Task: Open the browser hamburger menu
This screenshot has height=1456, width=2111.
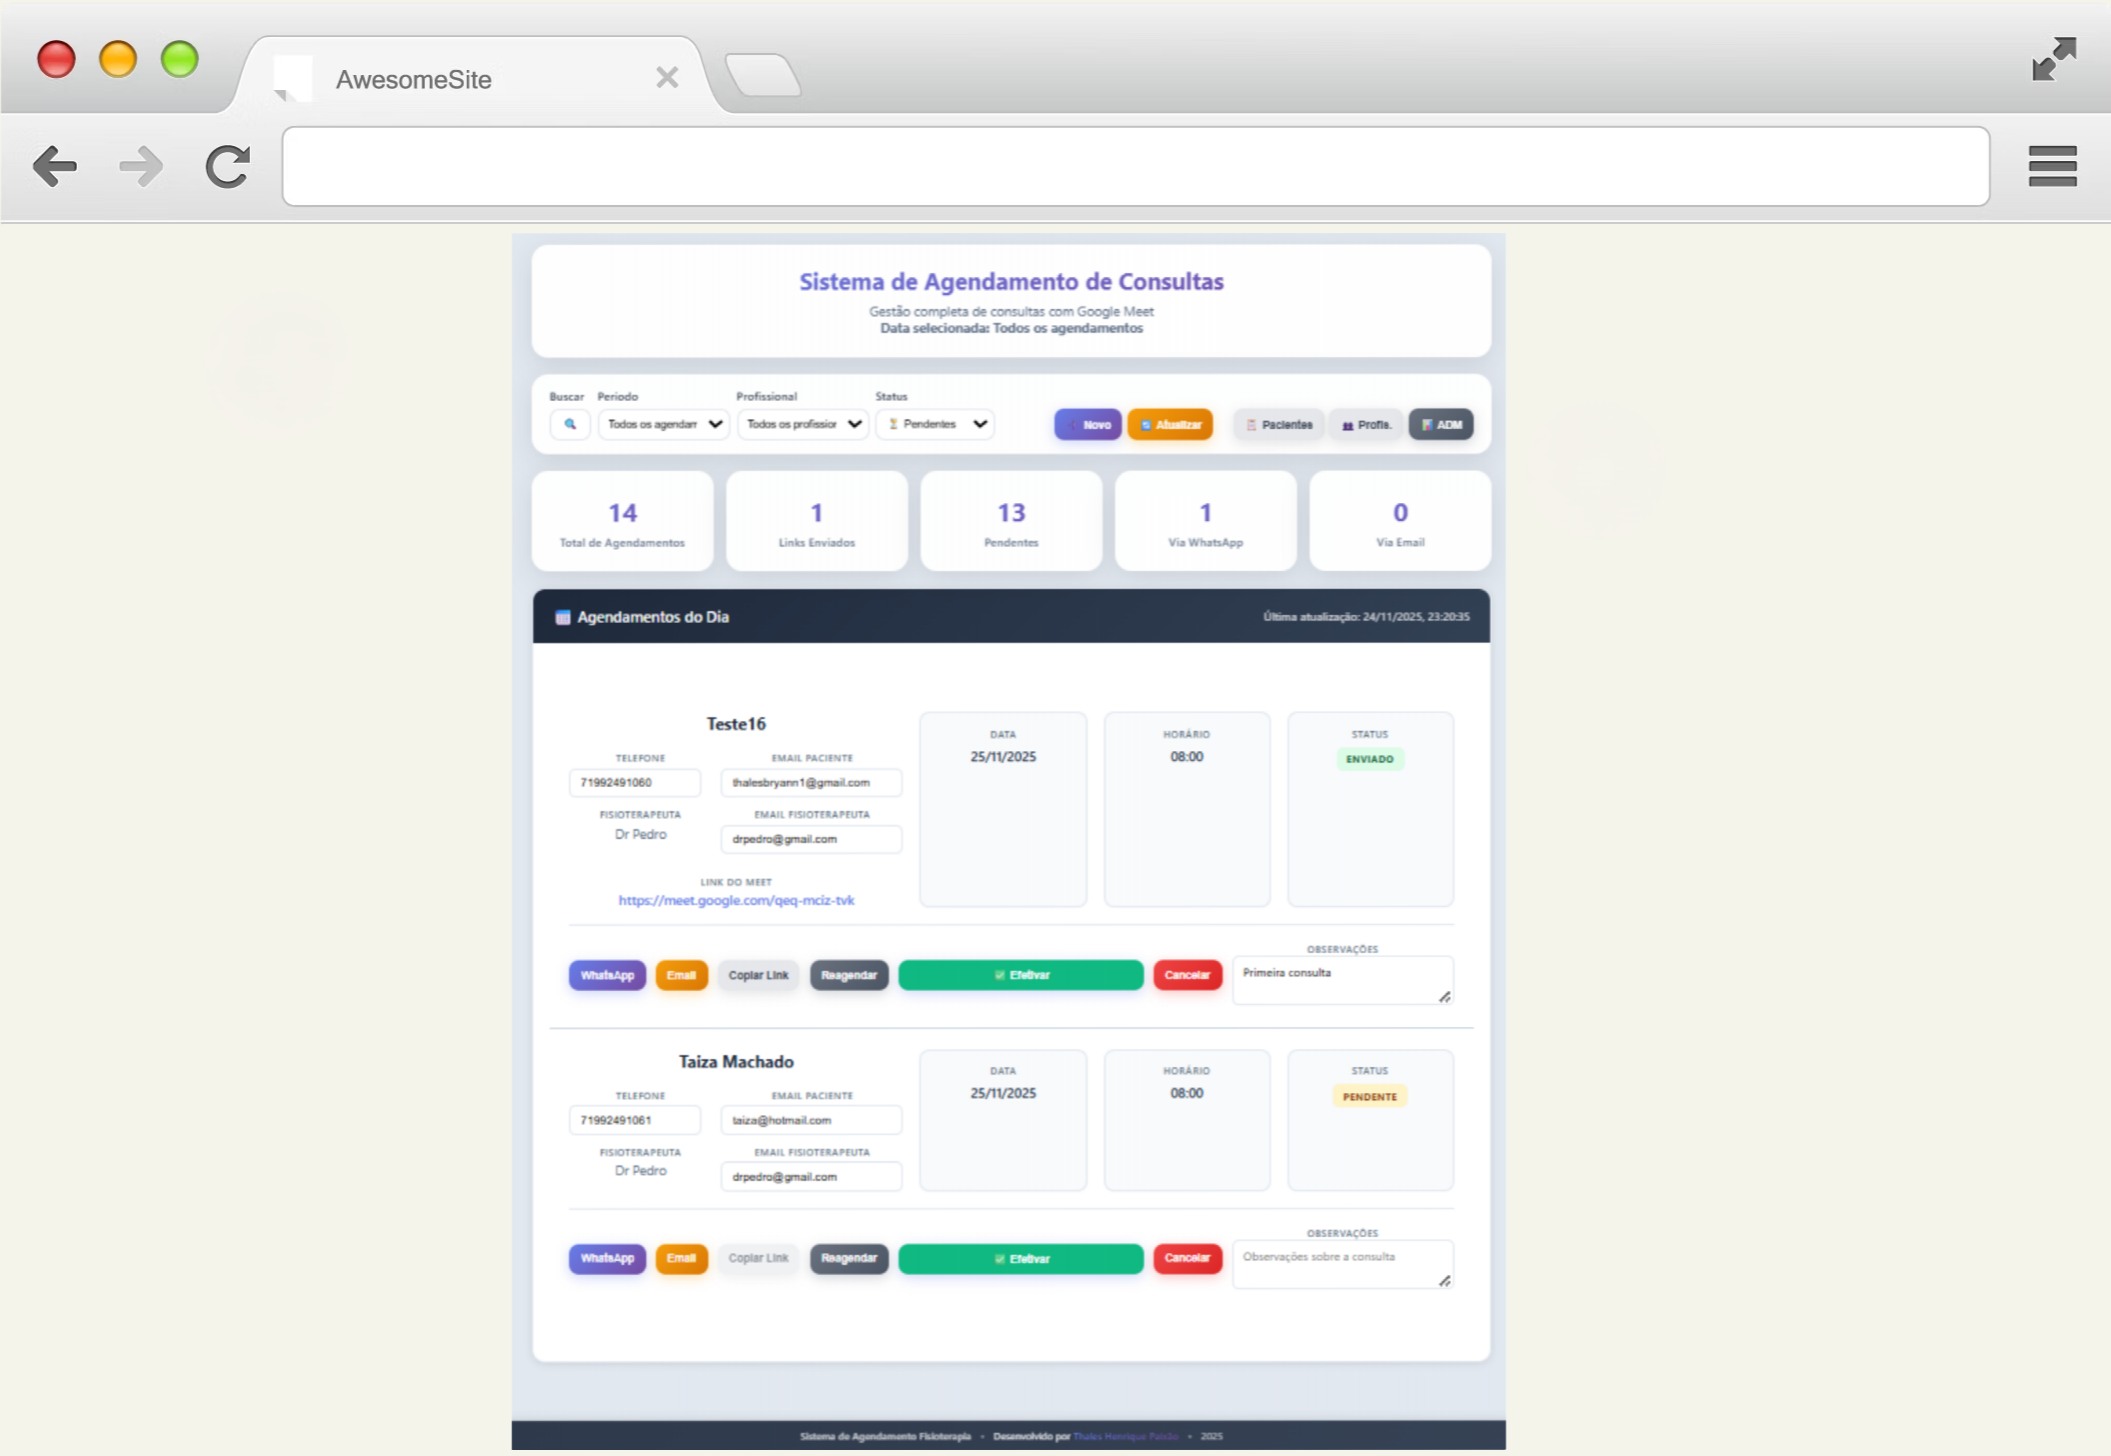Action: pyautogui.click(x=2051, y=166)
